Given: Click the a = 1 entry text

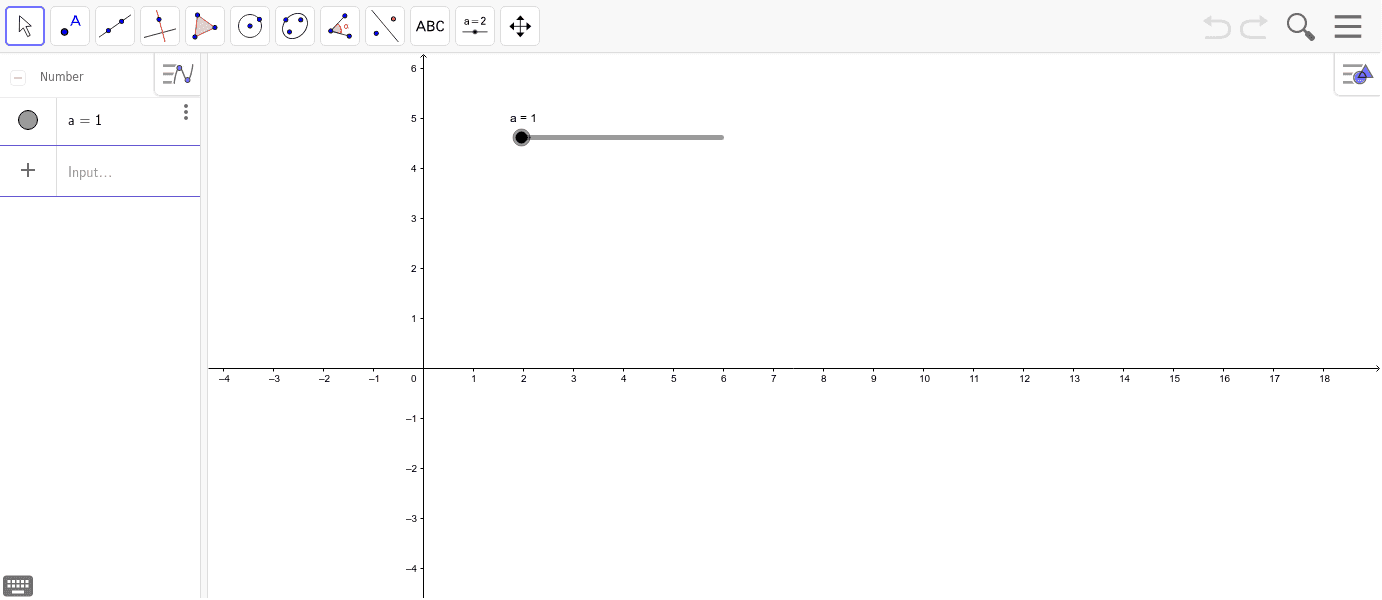Looking at the screenshot, I should pyautogui.click(x=85, y=121).
